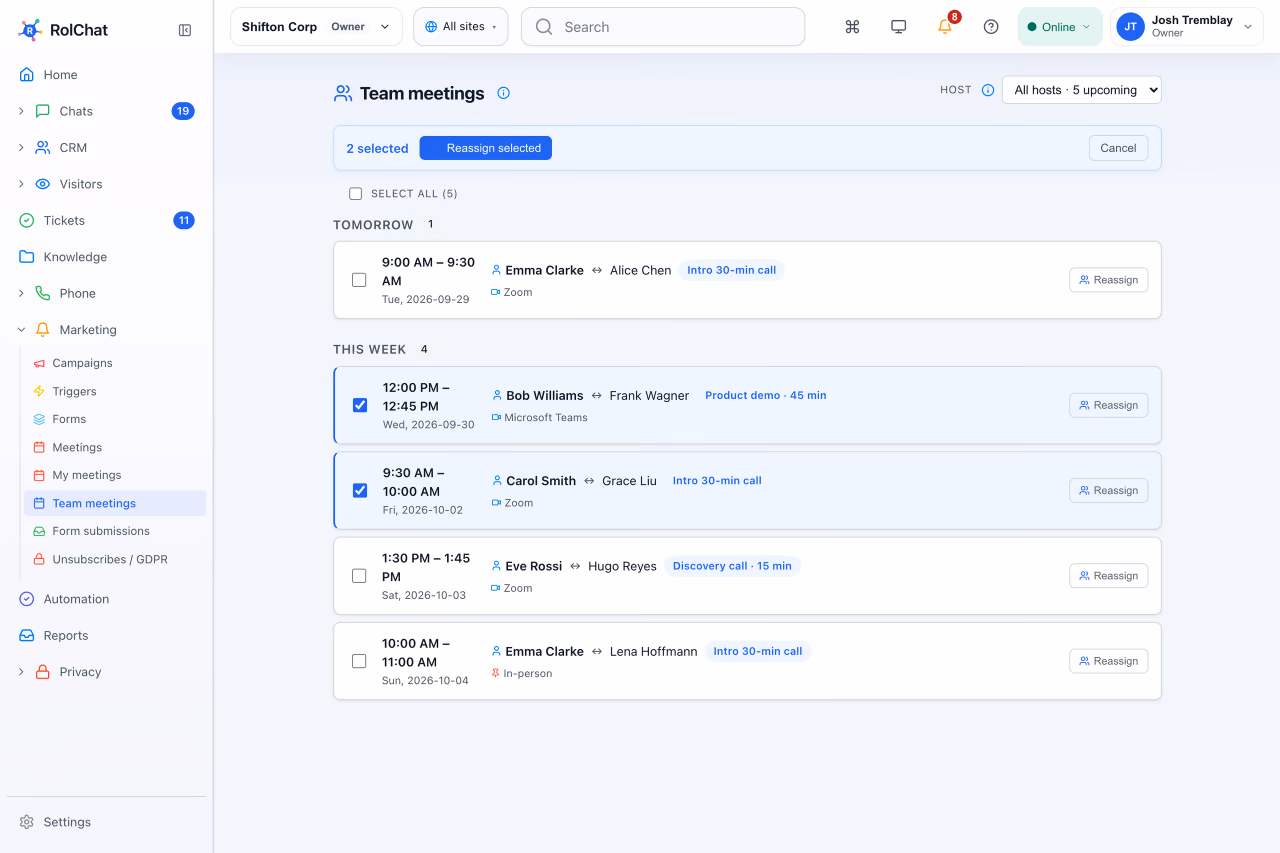
Task: Click the Reassign selected button
Action: pos(486,148)
